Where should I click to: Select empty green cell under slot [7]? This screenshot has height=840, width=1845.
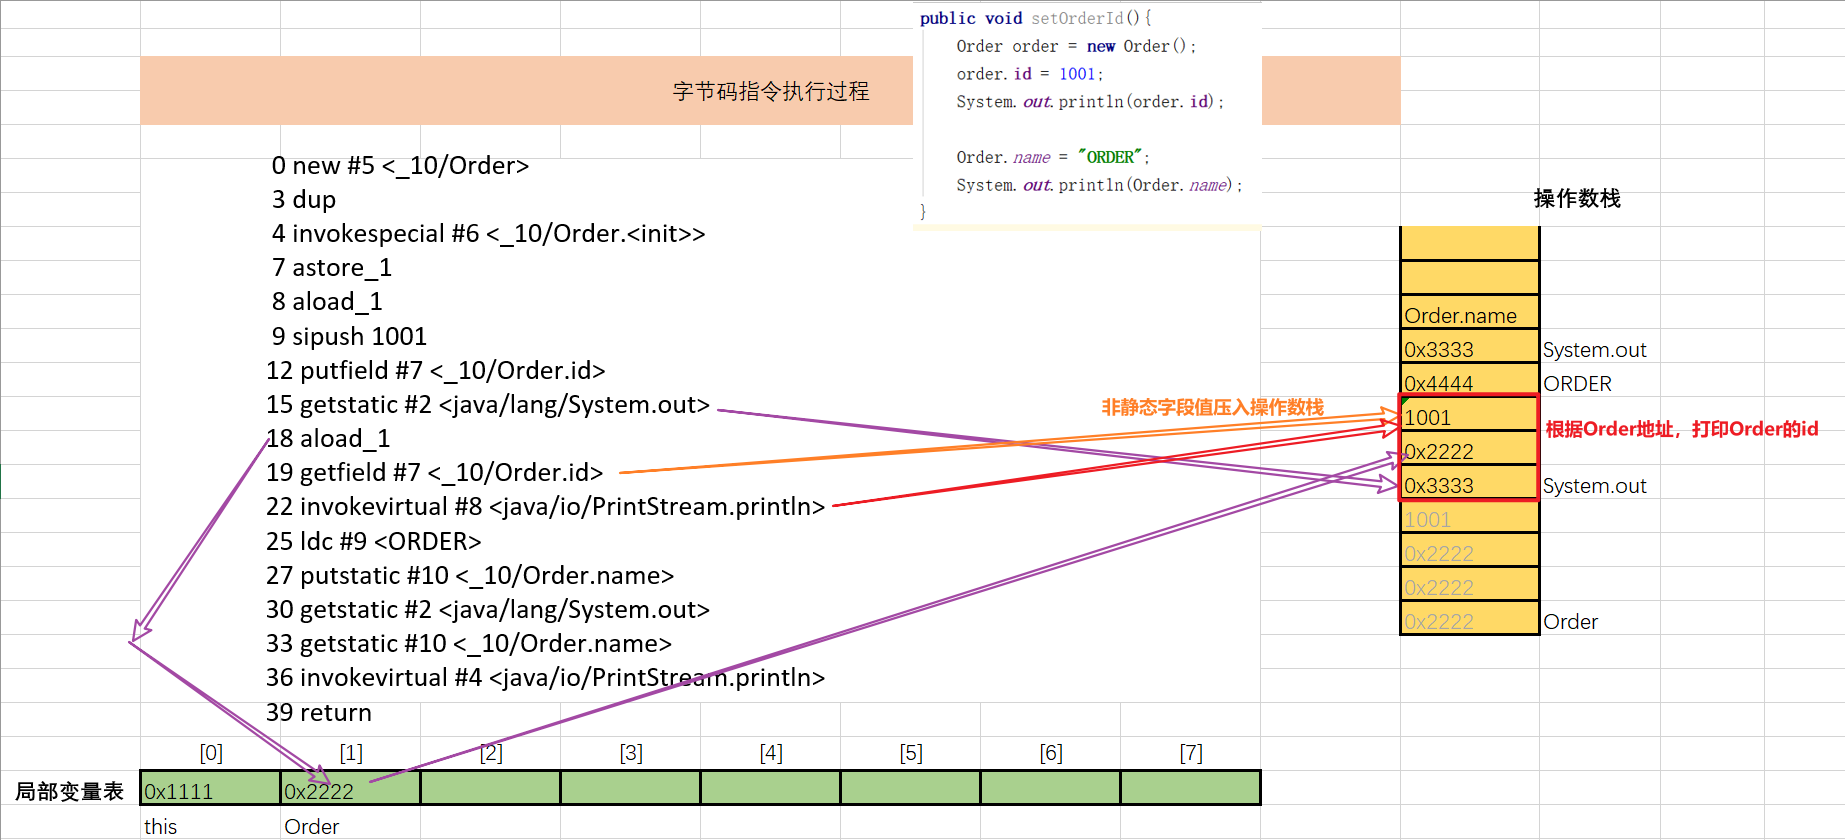click(x=1191, y=788)
